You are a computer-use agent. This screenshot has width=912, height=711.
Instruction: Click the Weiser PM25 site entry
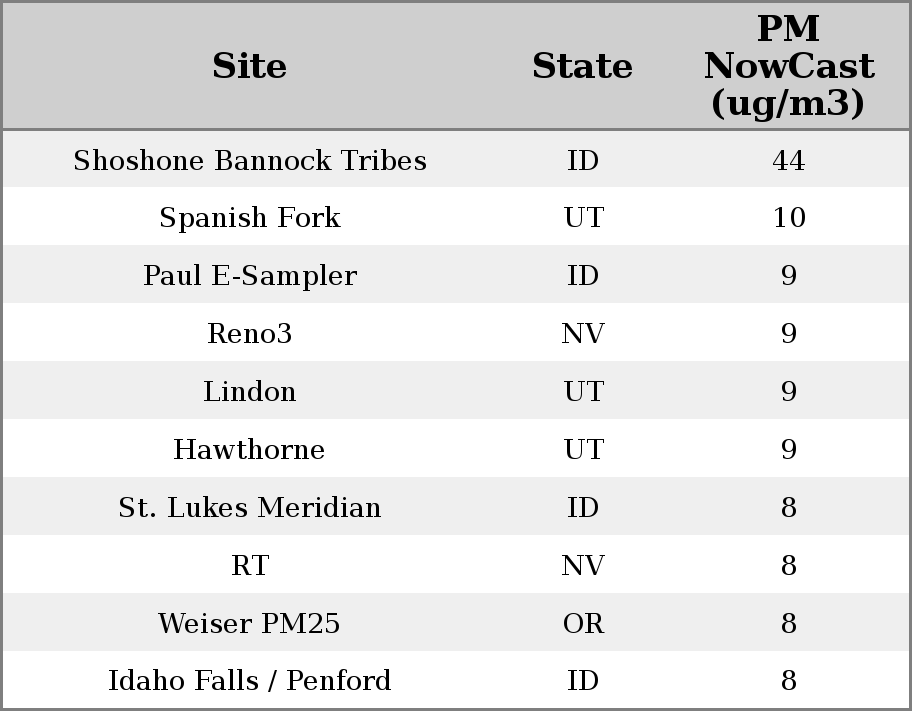pos(249,624)
